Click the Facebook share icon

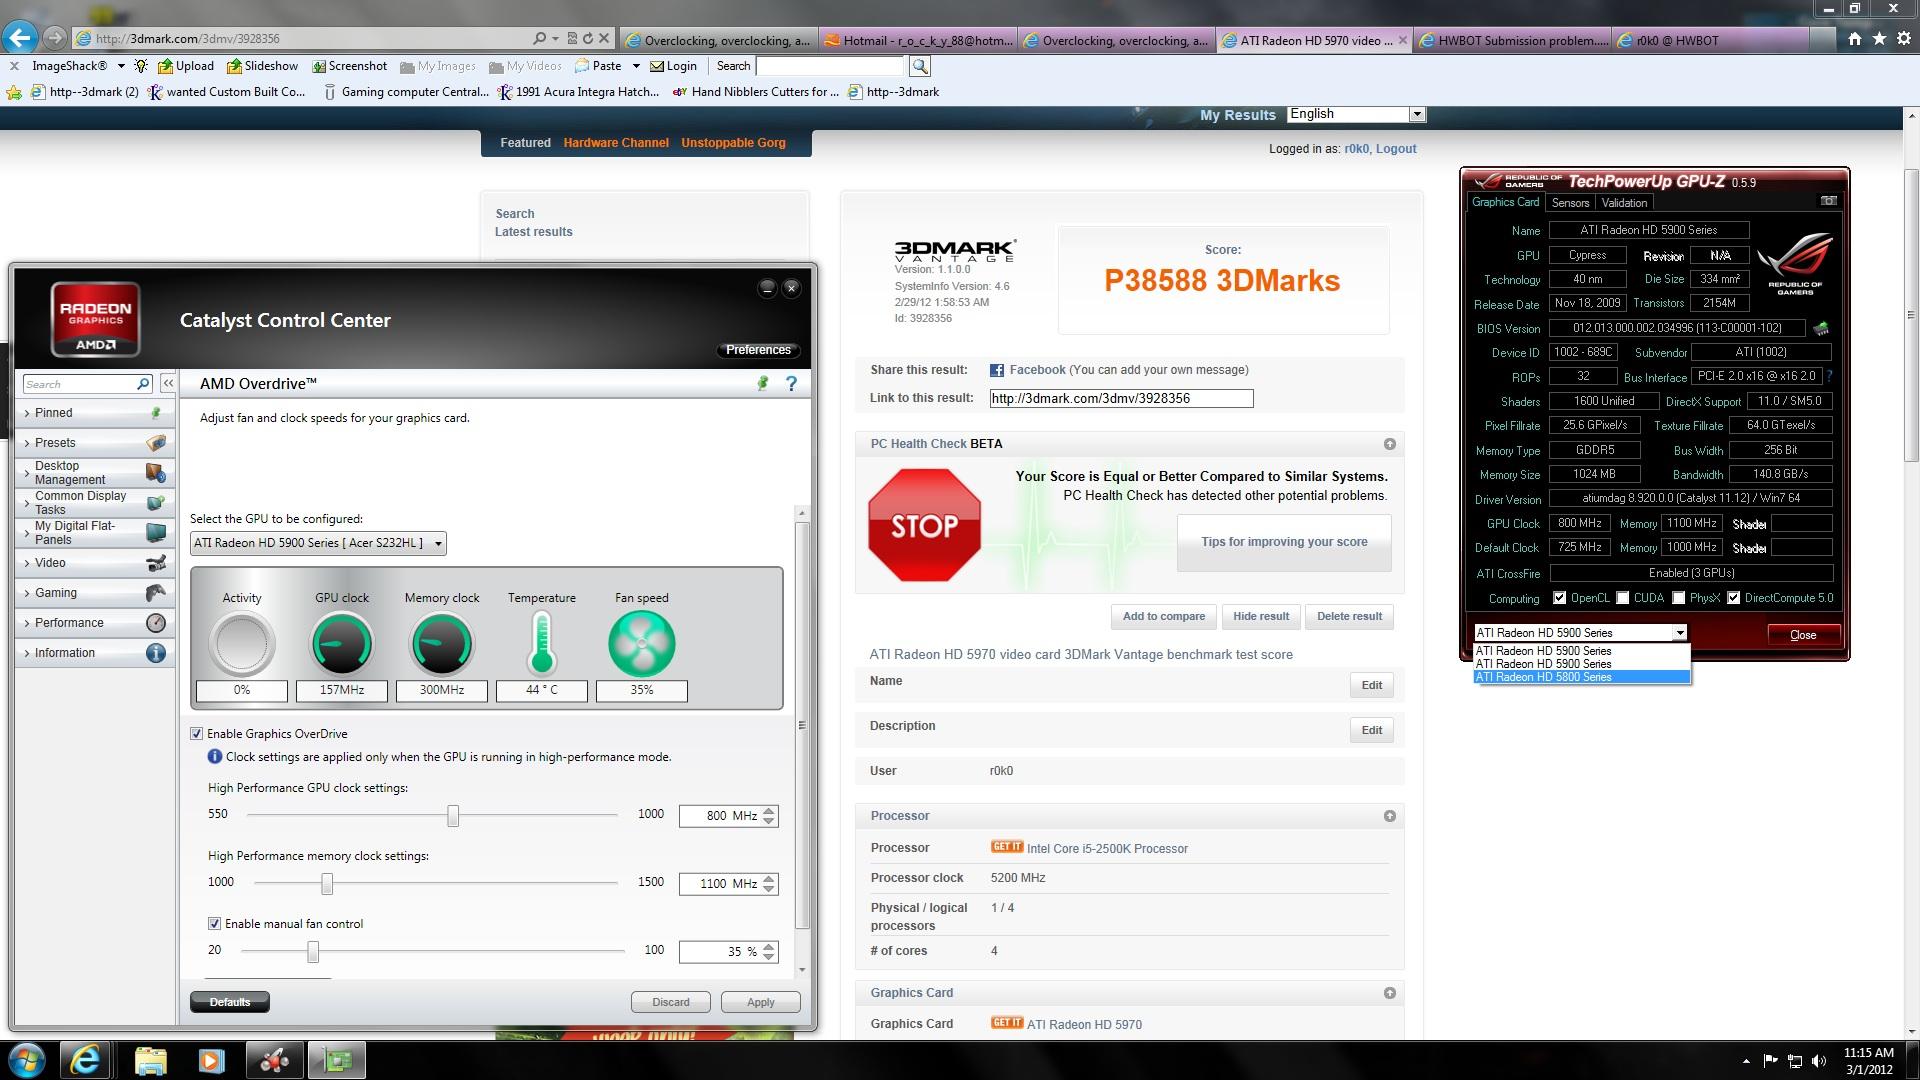coord(997,370)
